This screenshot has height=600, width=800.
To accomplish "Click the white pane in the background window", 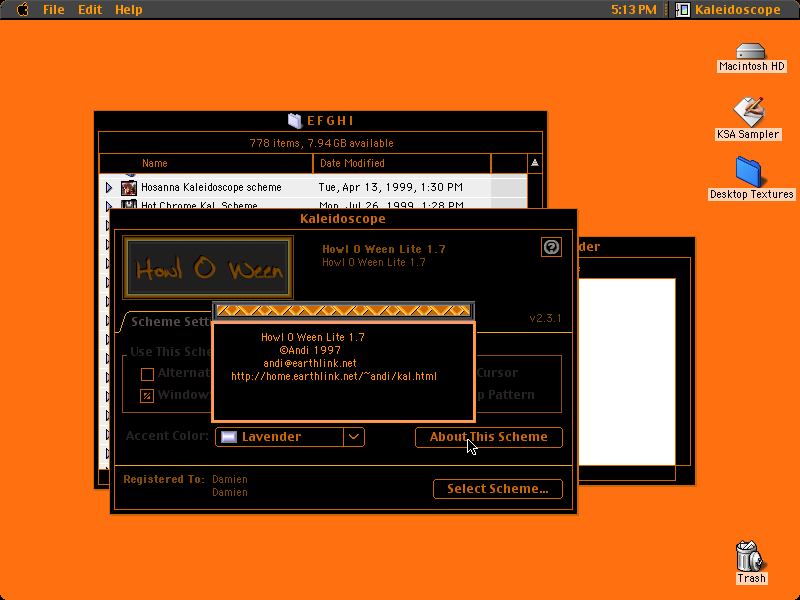I will click(627, 372).
